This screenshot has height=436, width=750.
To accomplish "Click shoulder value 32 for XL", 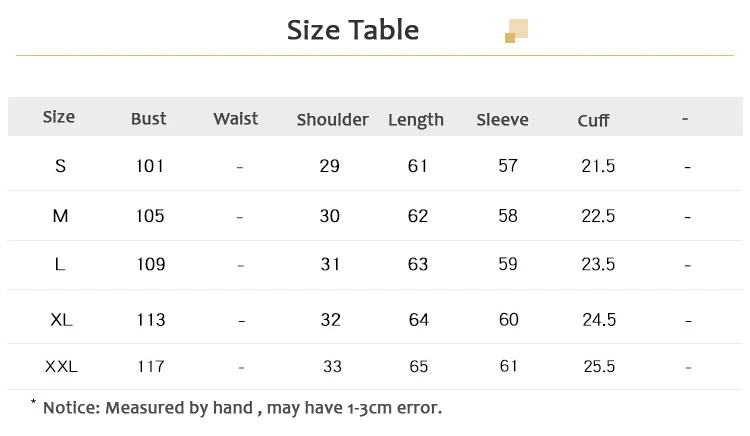I will coord(331,319).
